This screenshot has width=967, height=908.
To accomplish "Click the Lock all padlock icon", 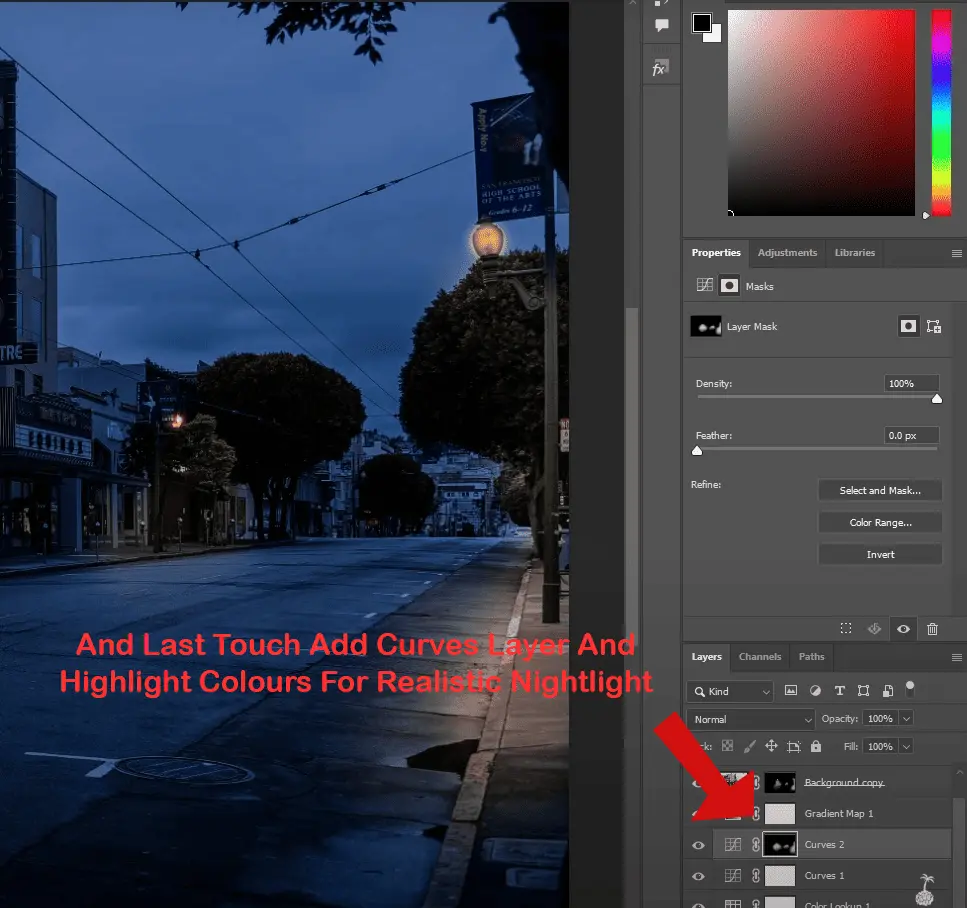I will coord(815,746).
